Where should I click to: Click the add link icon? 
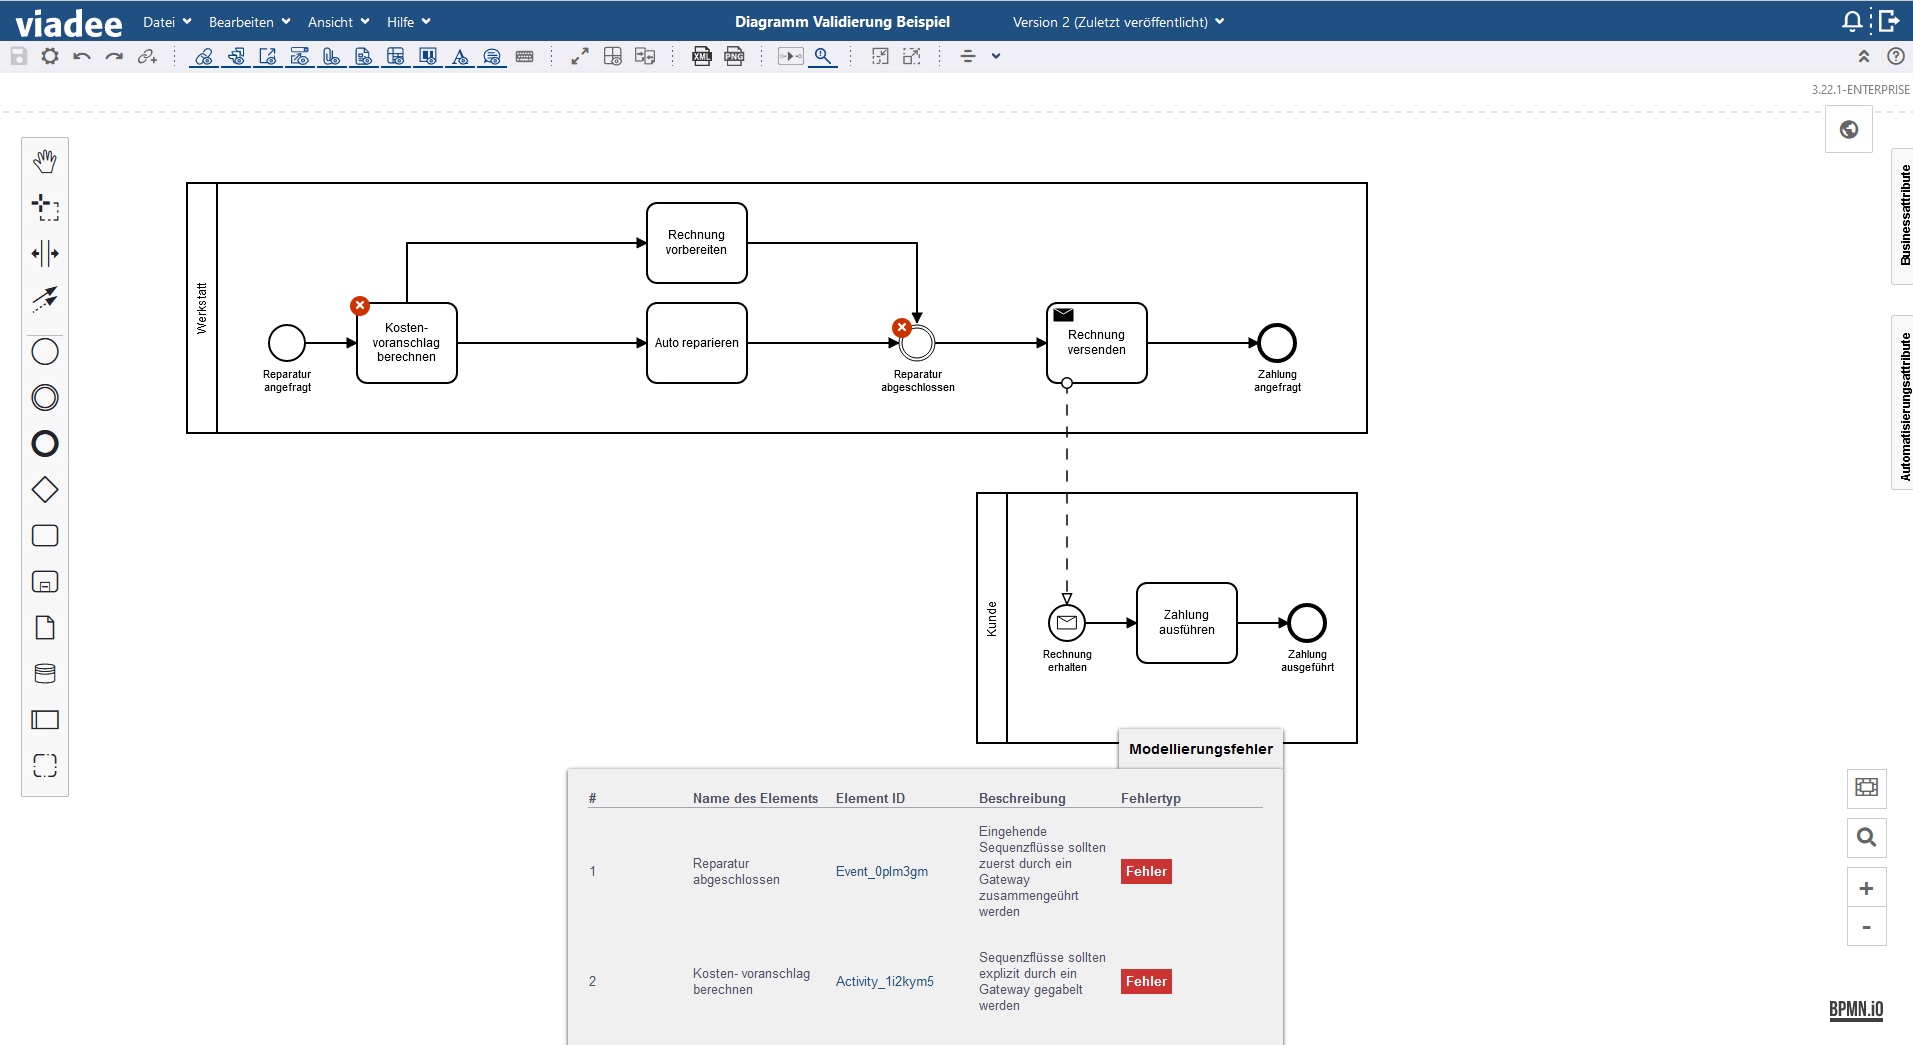[147, 56]
